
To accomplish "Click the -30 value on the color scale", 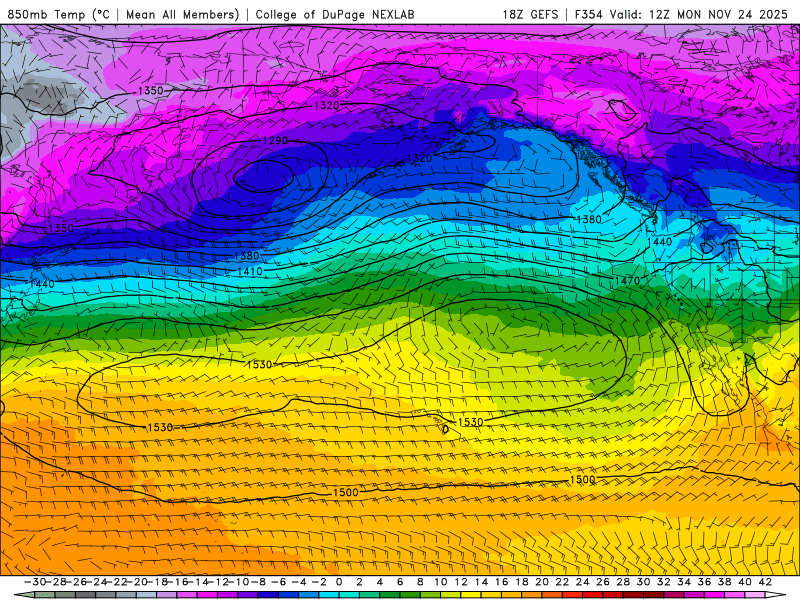I will point(35,582).
